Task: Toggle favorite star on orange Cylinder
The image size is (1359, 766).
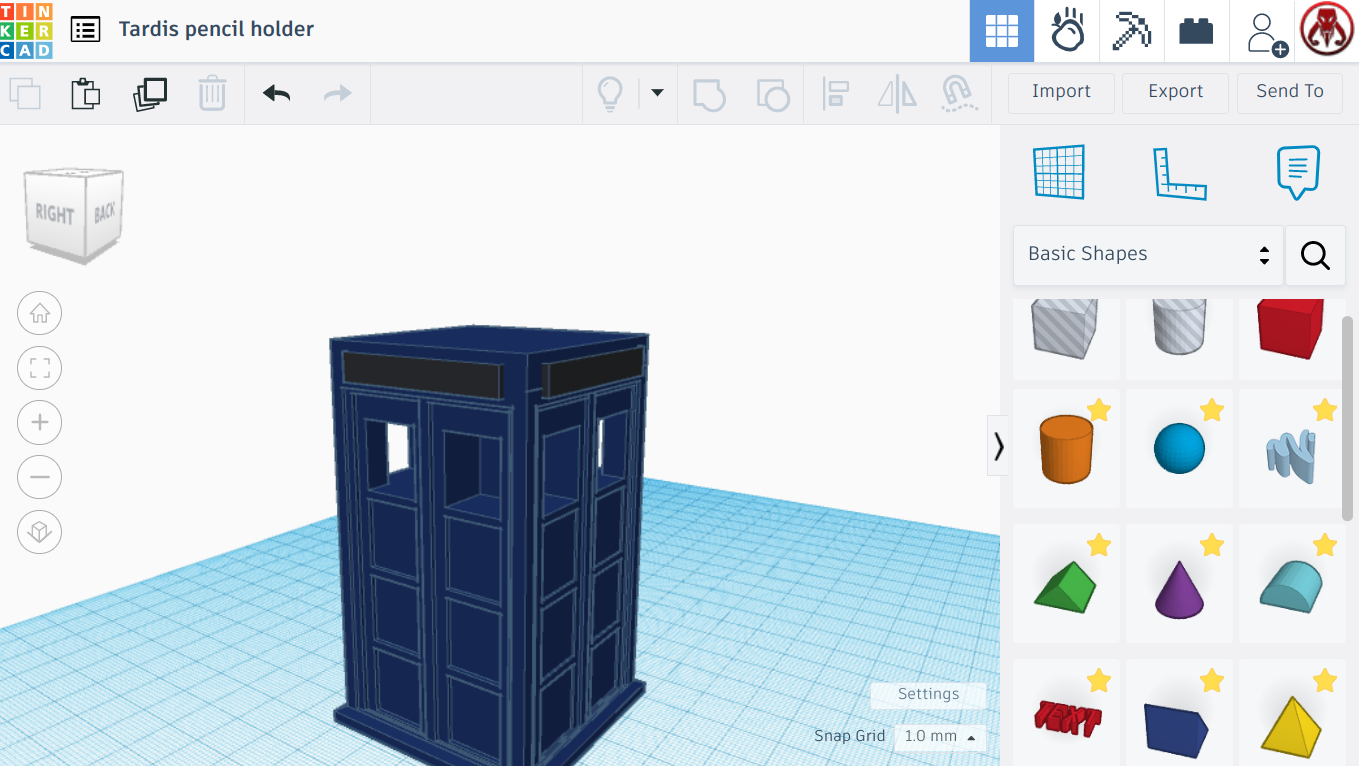Action: 1099,409
